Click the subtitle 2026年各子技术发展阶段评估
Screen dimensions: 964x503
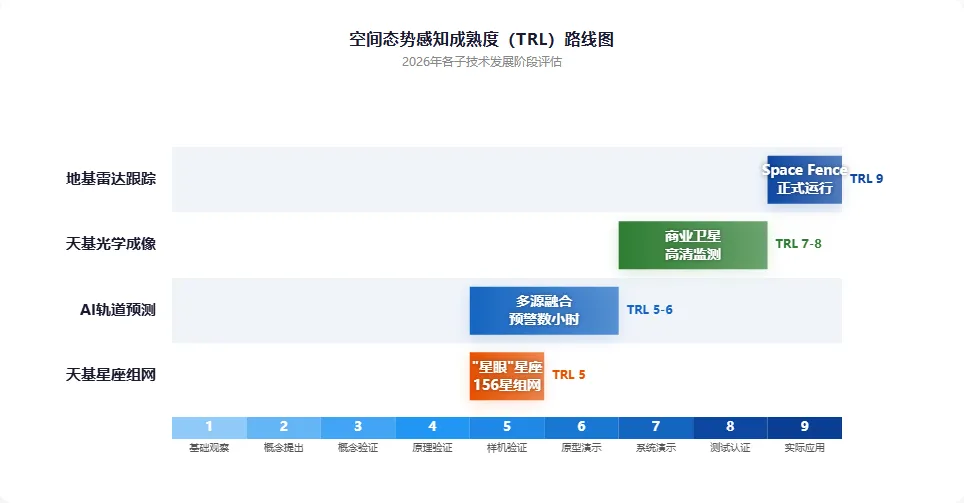[x=481, y=61]
